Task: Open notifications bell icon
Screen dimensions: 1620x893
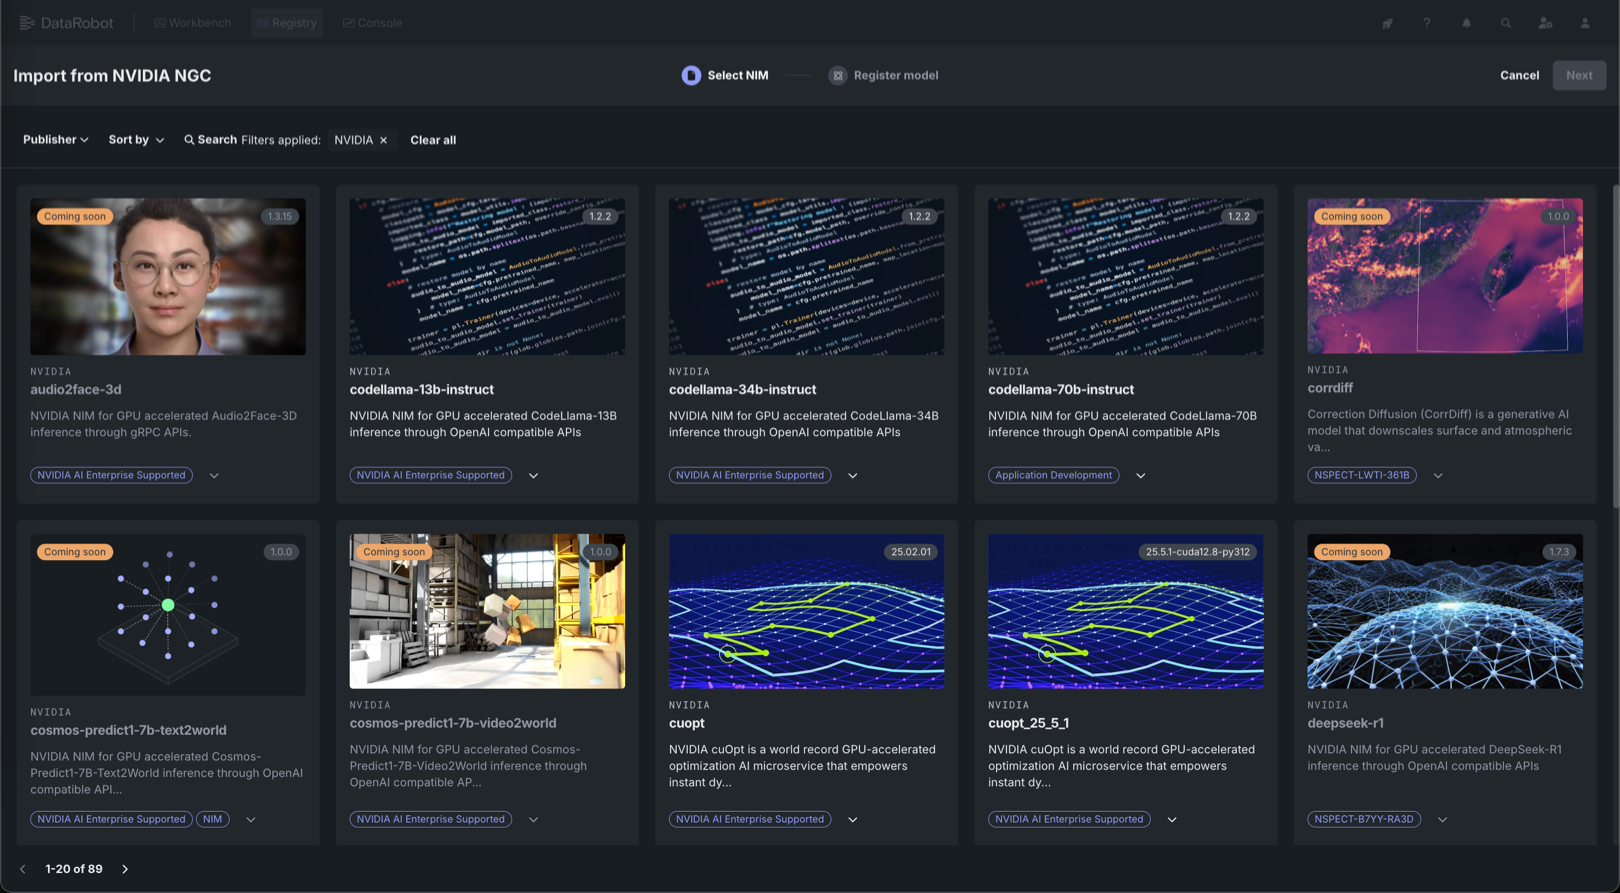Action: (1466, 23)
